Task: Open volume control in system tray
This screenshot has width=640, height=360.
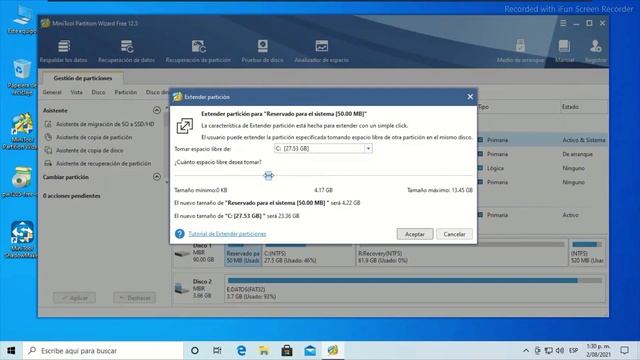Action: 560,351
